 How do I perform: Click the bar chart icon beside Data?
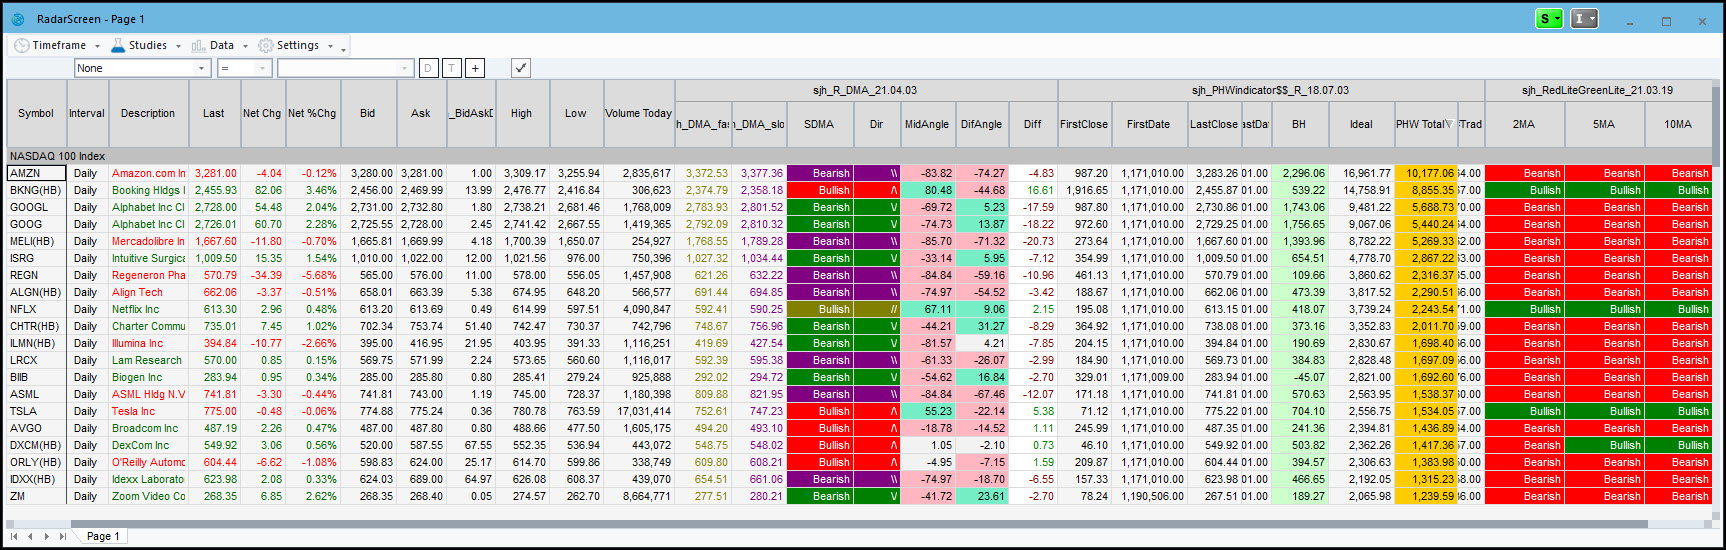(x=198, y=45)
